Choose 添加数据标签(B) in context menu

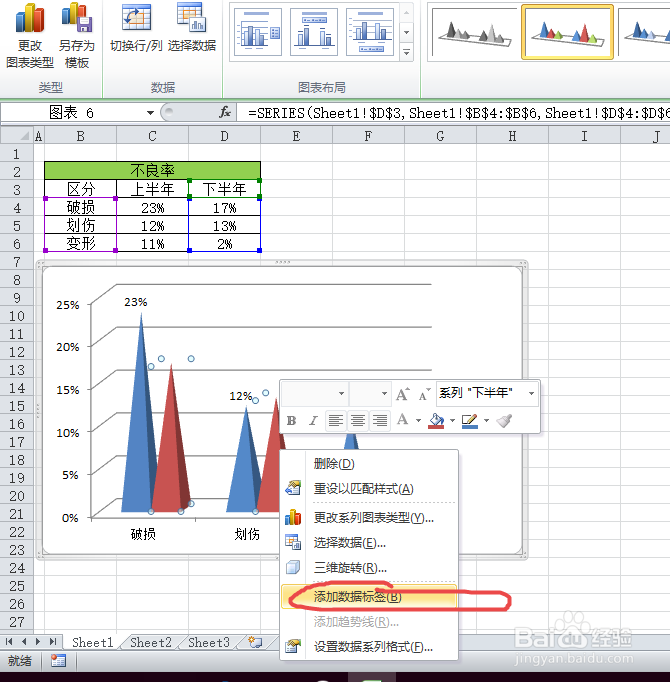[369, 597]
